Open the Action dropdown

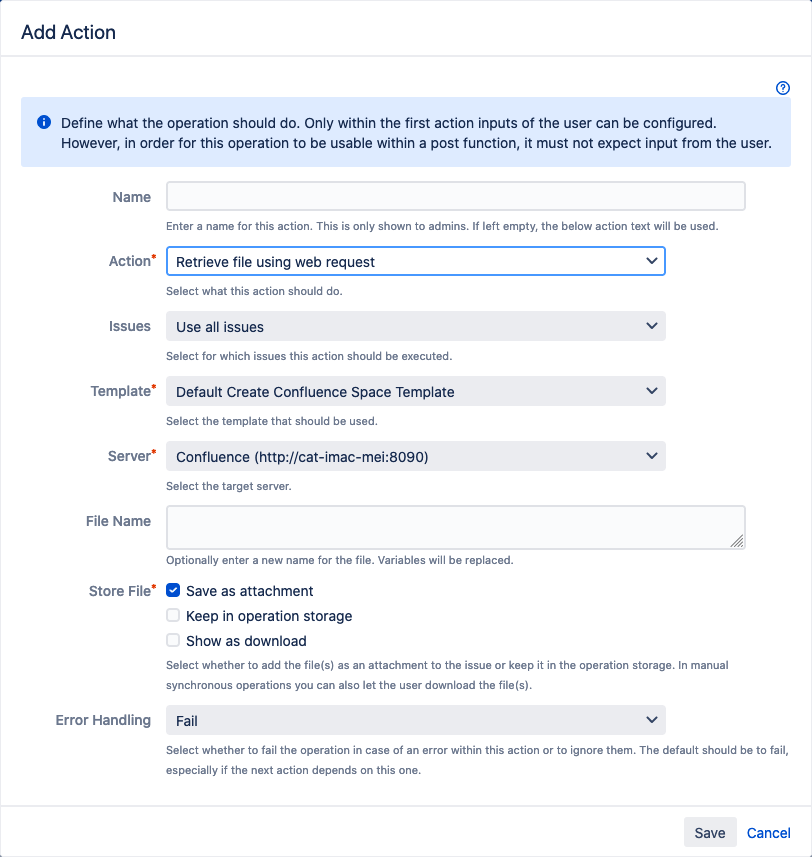[x=415, y=262]
